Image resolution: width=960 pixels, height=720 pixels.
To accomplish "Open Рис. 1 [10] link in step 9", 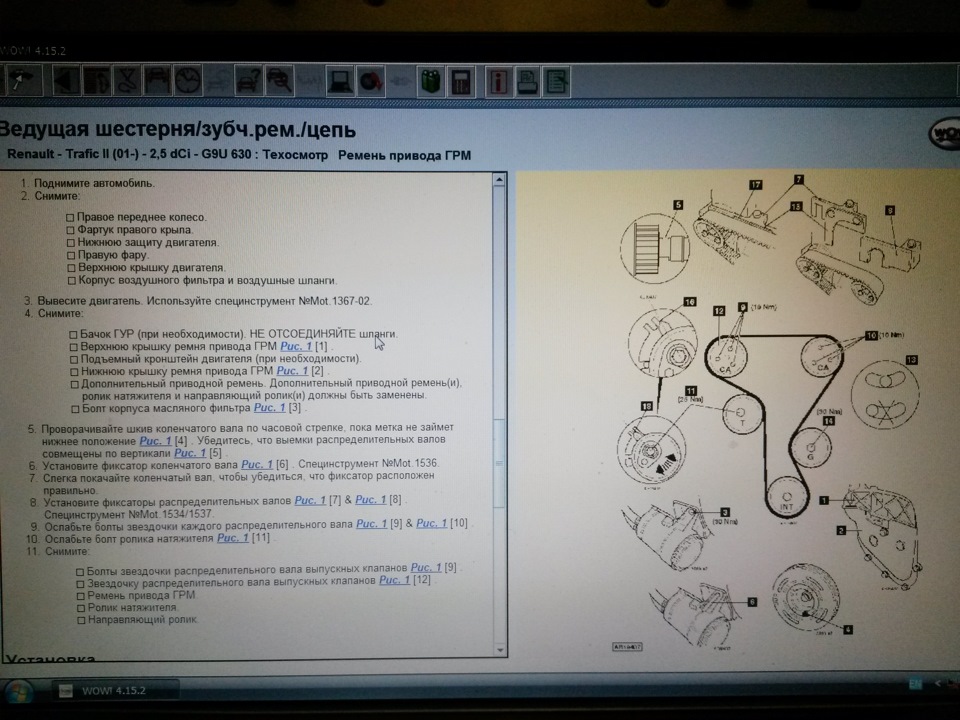I will pos(432,523).
